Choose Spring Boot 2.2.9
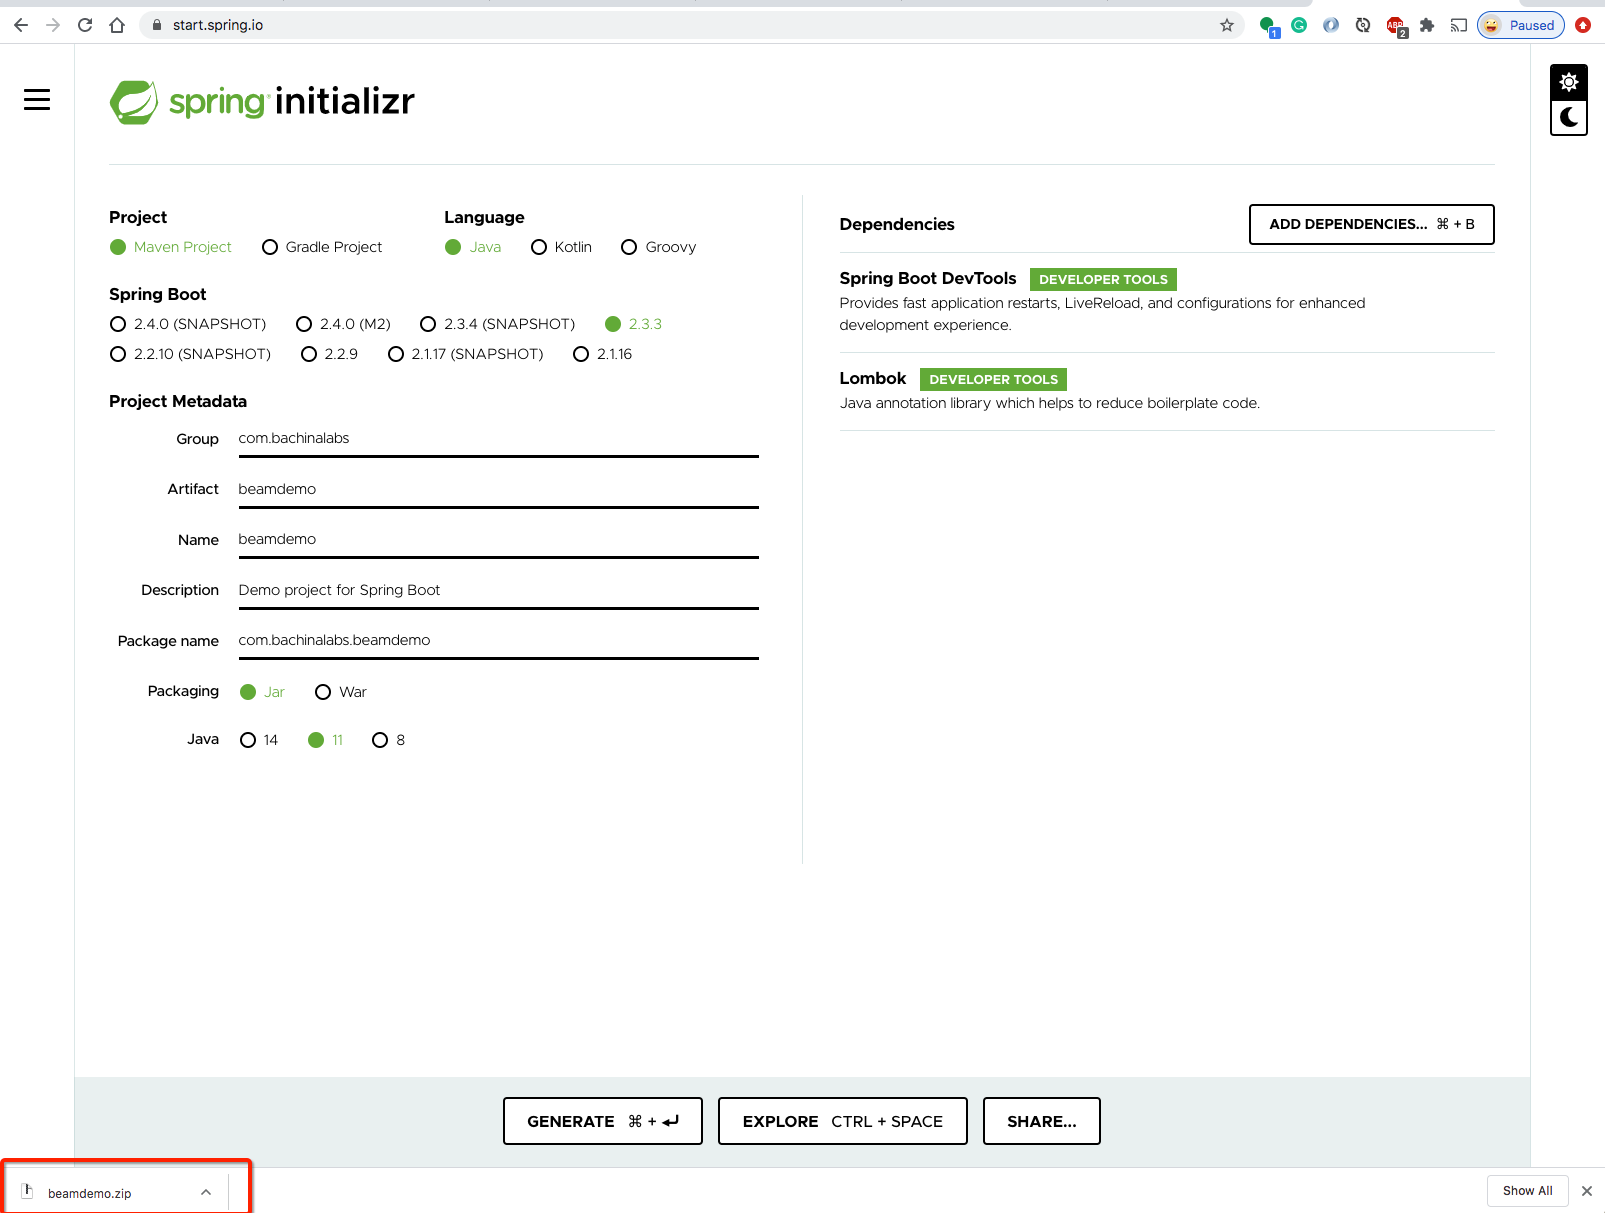Viewport: 1605px width, 1213px height. click(x=329, y=354)
